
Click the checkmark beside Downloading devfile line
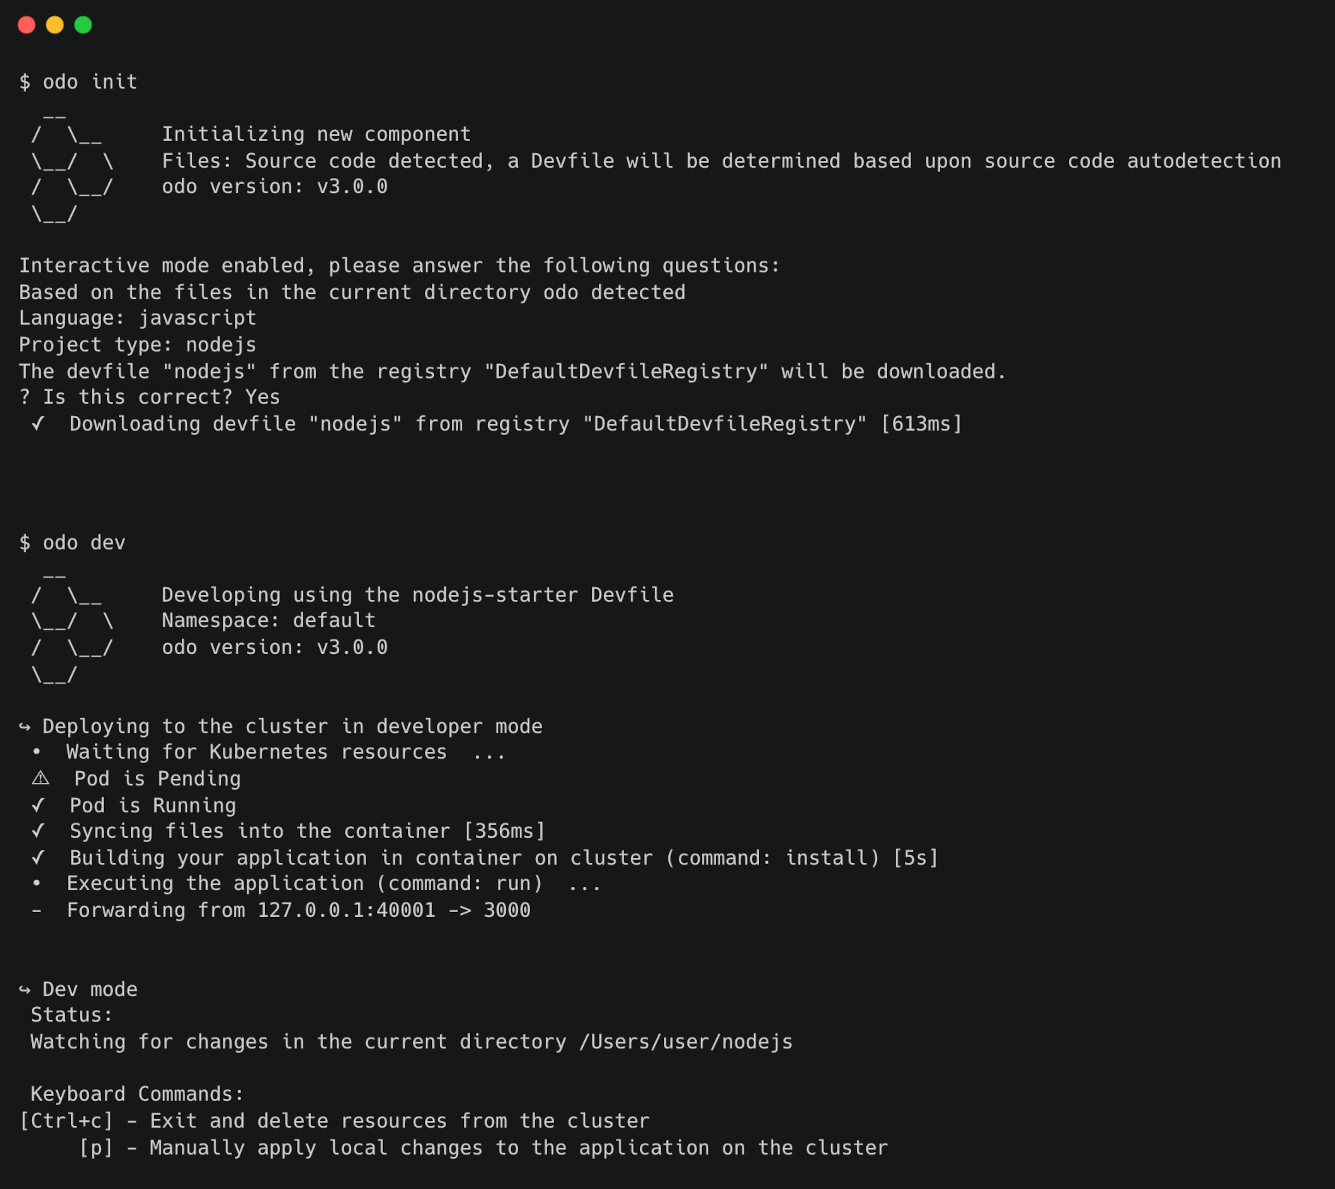[38, 424]
